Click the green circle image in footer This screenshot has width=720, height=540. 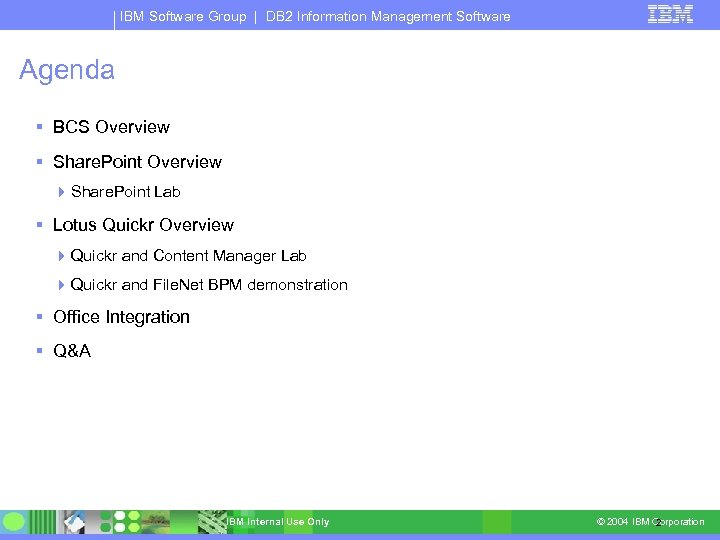(13, 522)
